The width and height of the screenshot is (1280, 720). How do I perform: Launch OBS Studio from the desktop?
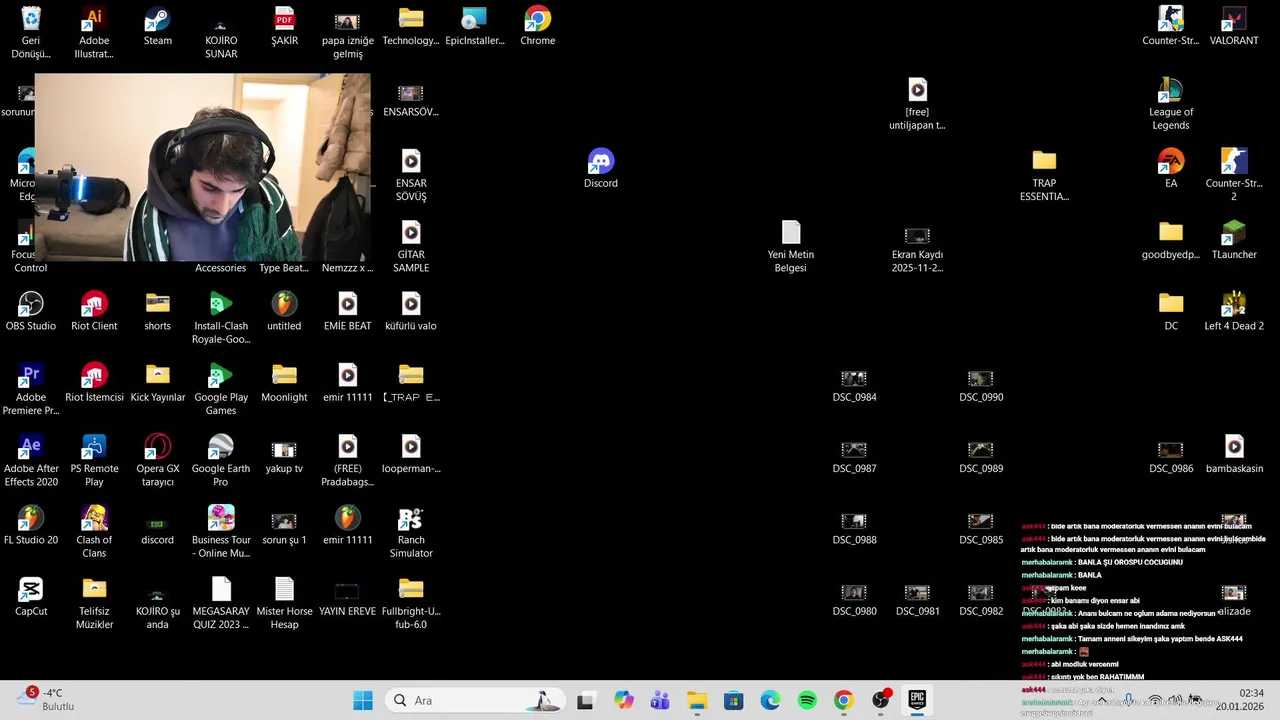pyautogui.click(x=31, y=312)
